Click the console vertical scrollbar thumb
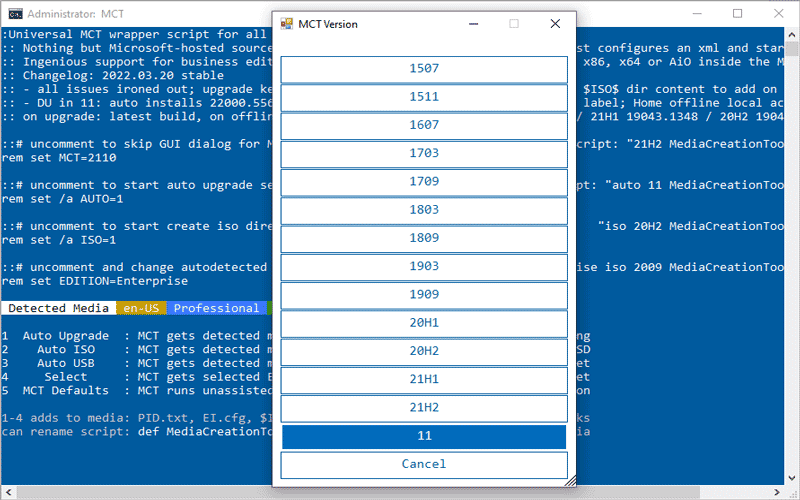Screen dimensions: 800x500 (x=791, y=49)
